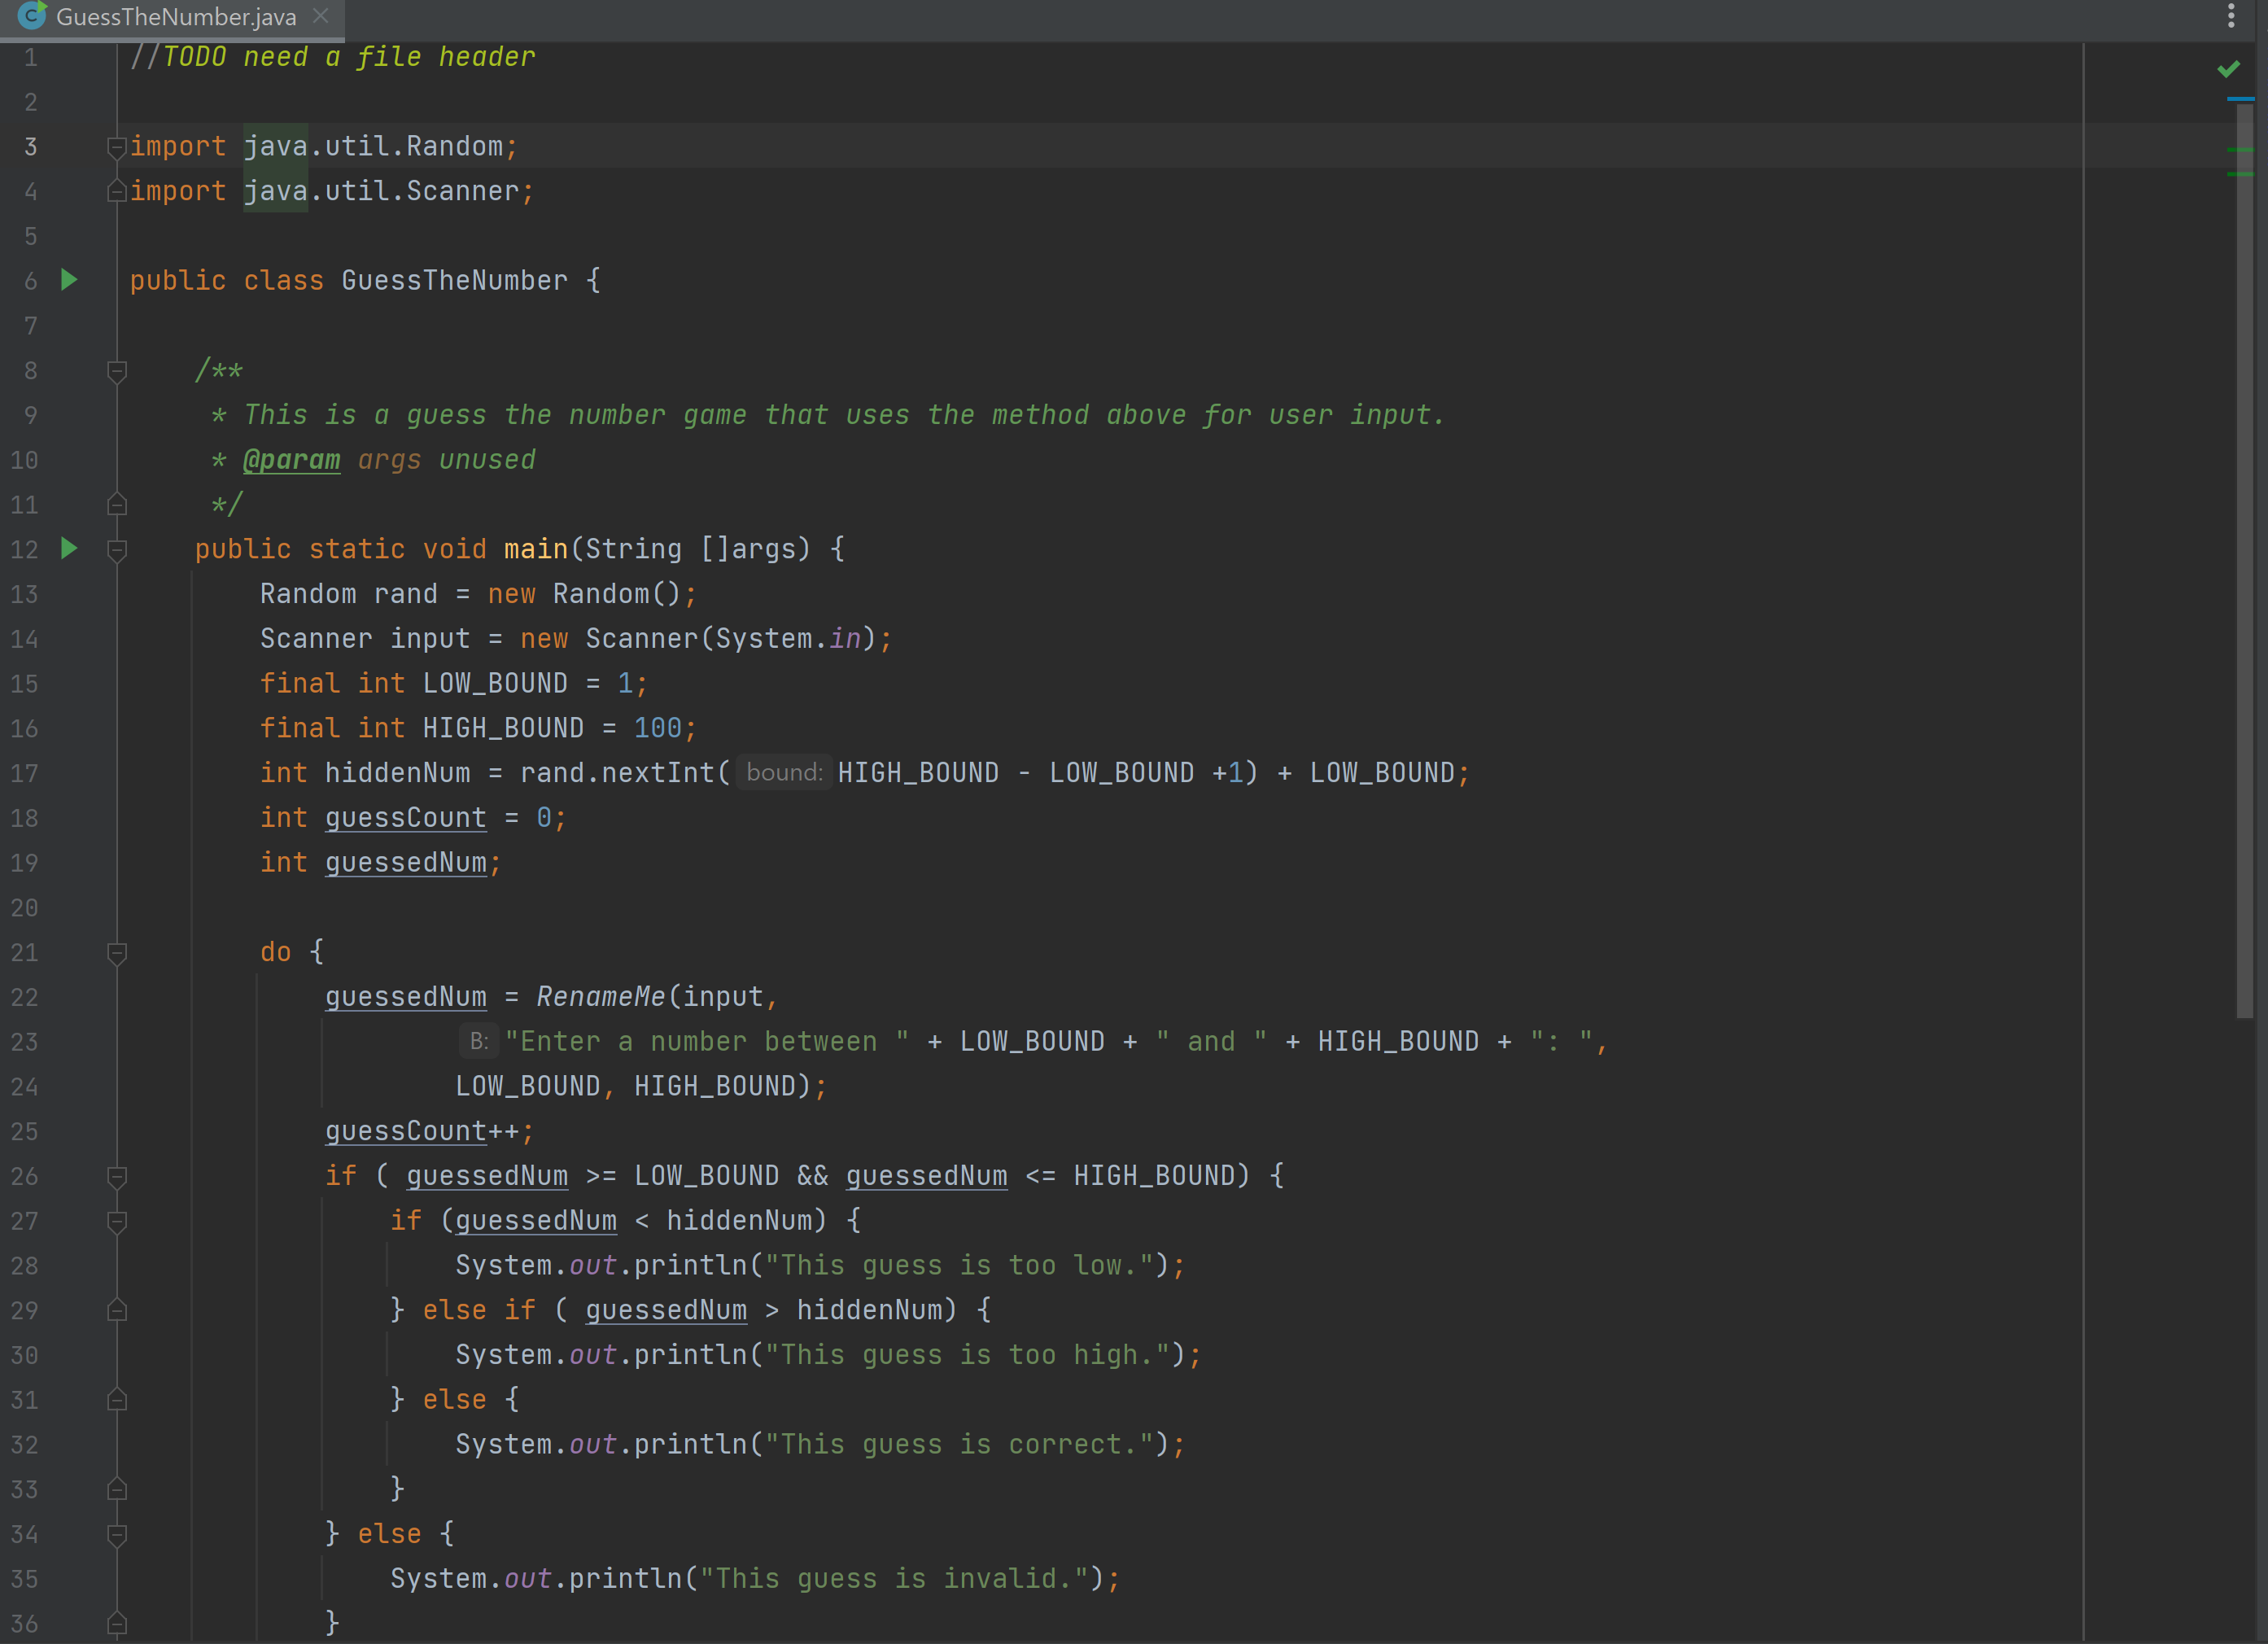This screenshot has width=2268, height=1644.
Task: Click the "B:" string inlay hint
Action: tap(478, 1041)
